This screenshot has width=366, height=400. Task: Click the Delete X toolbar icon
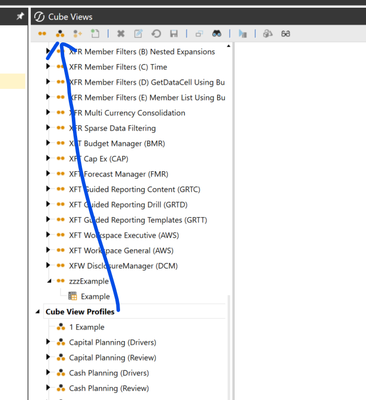coord(121,34)
